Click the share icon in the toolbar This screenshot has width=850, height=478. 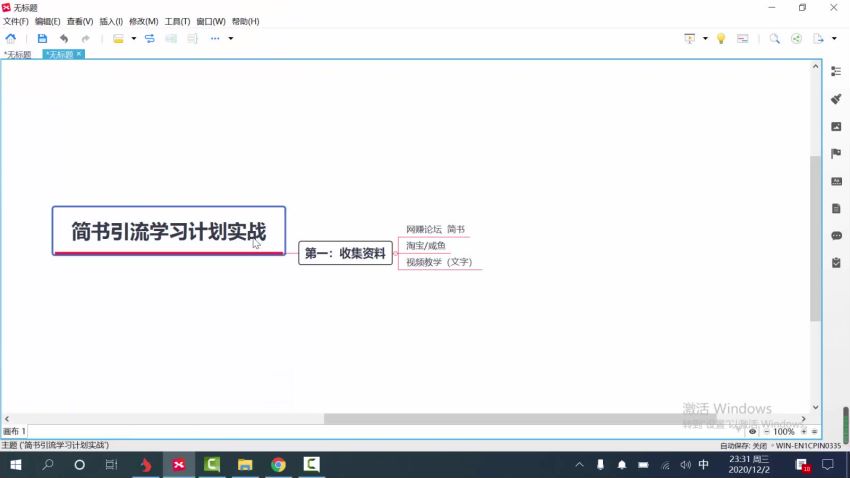pos(796,38)
